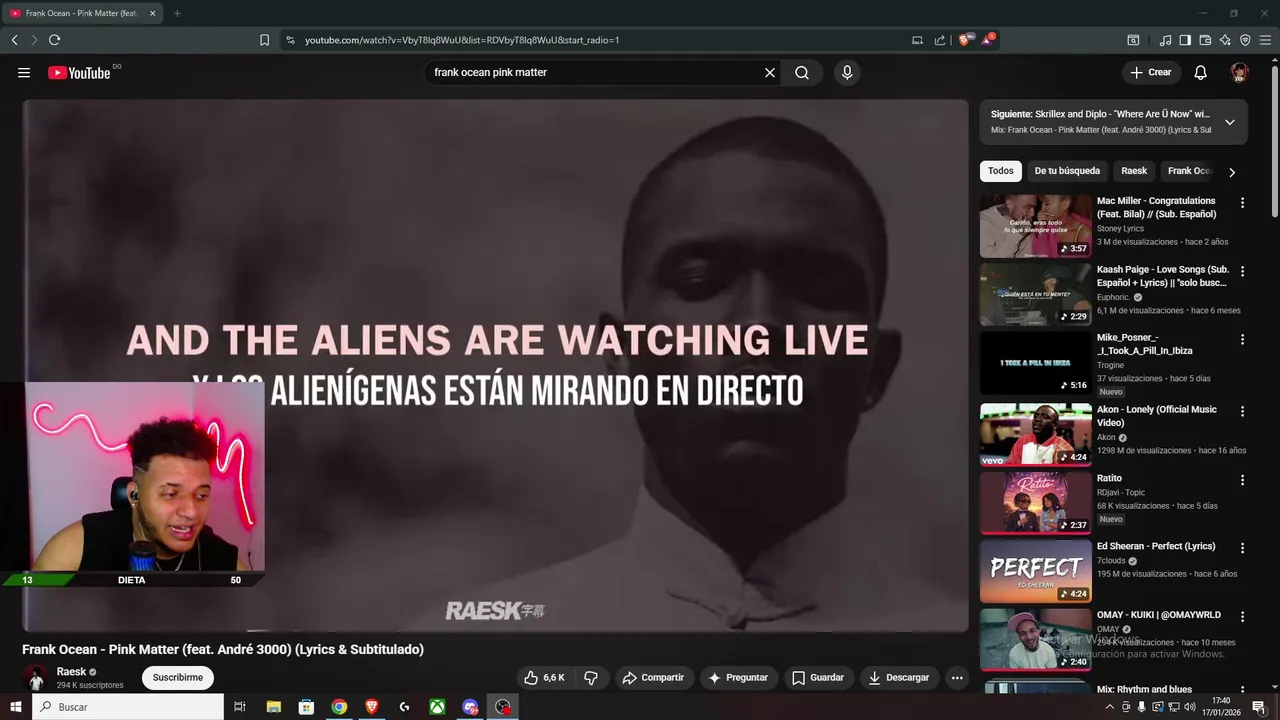Image resolution: width=1280 pixels, height=720 pixels.
Task: Open options for Akon Lonely video
Action: (x=1243, y=411)
